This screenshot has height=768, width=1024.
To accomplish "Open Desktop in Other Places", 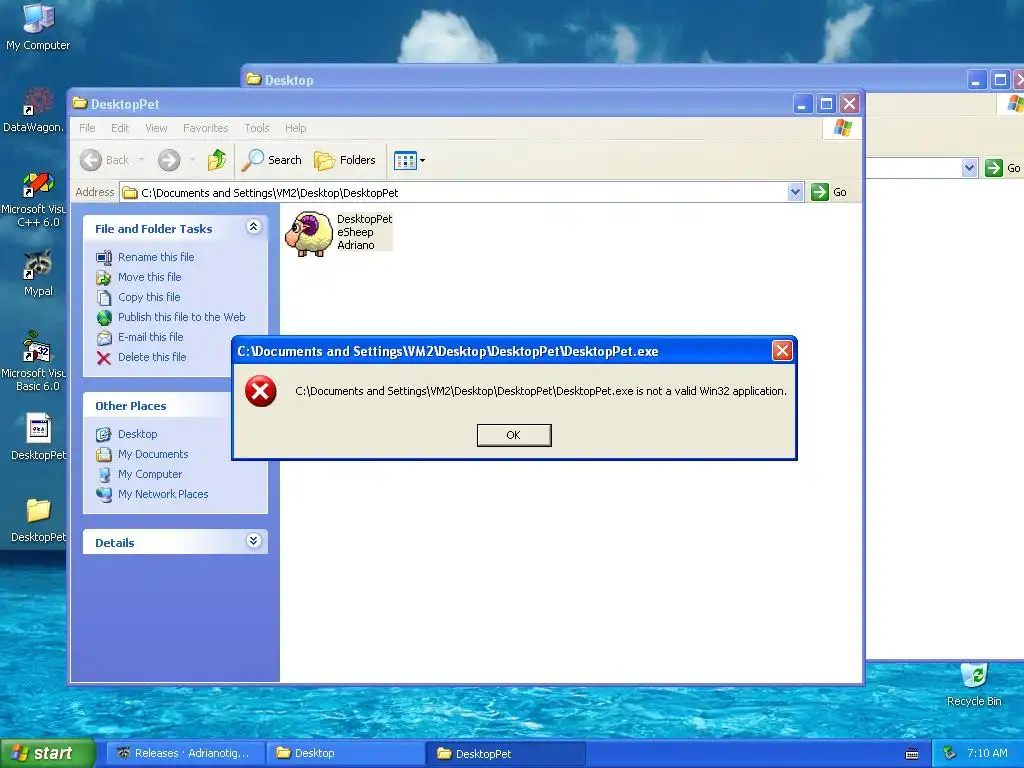I will coord(137,434).
